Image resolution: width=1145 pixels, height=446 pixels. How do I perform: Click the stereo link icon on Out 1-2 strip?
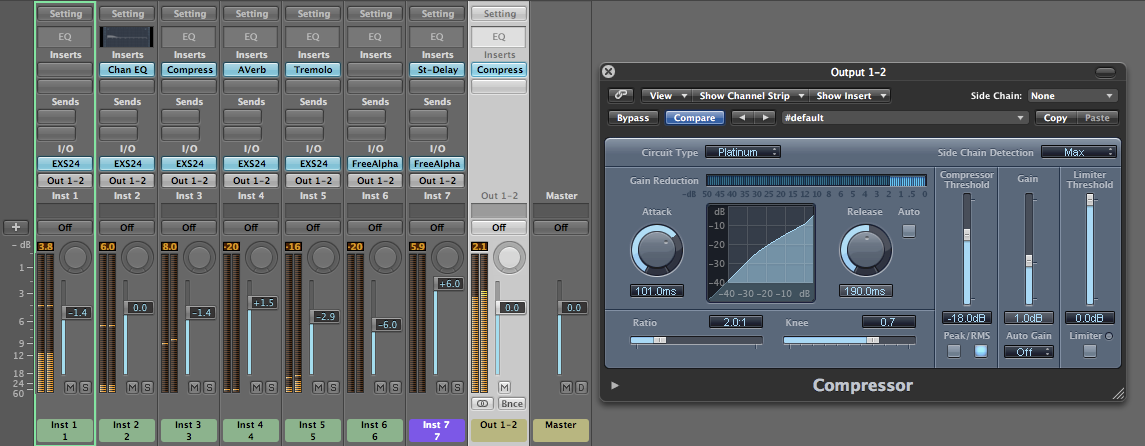tap(482, 404)
